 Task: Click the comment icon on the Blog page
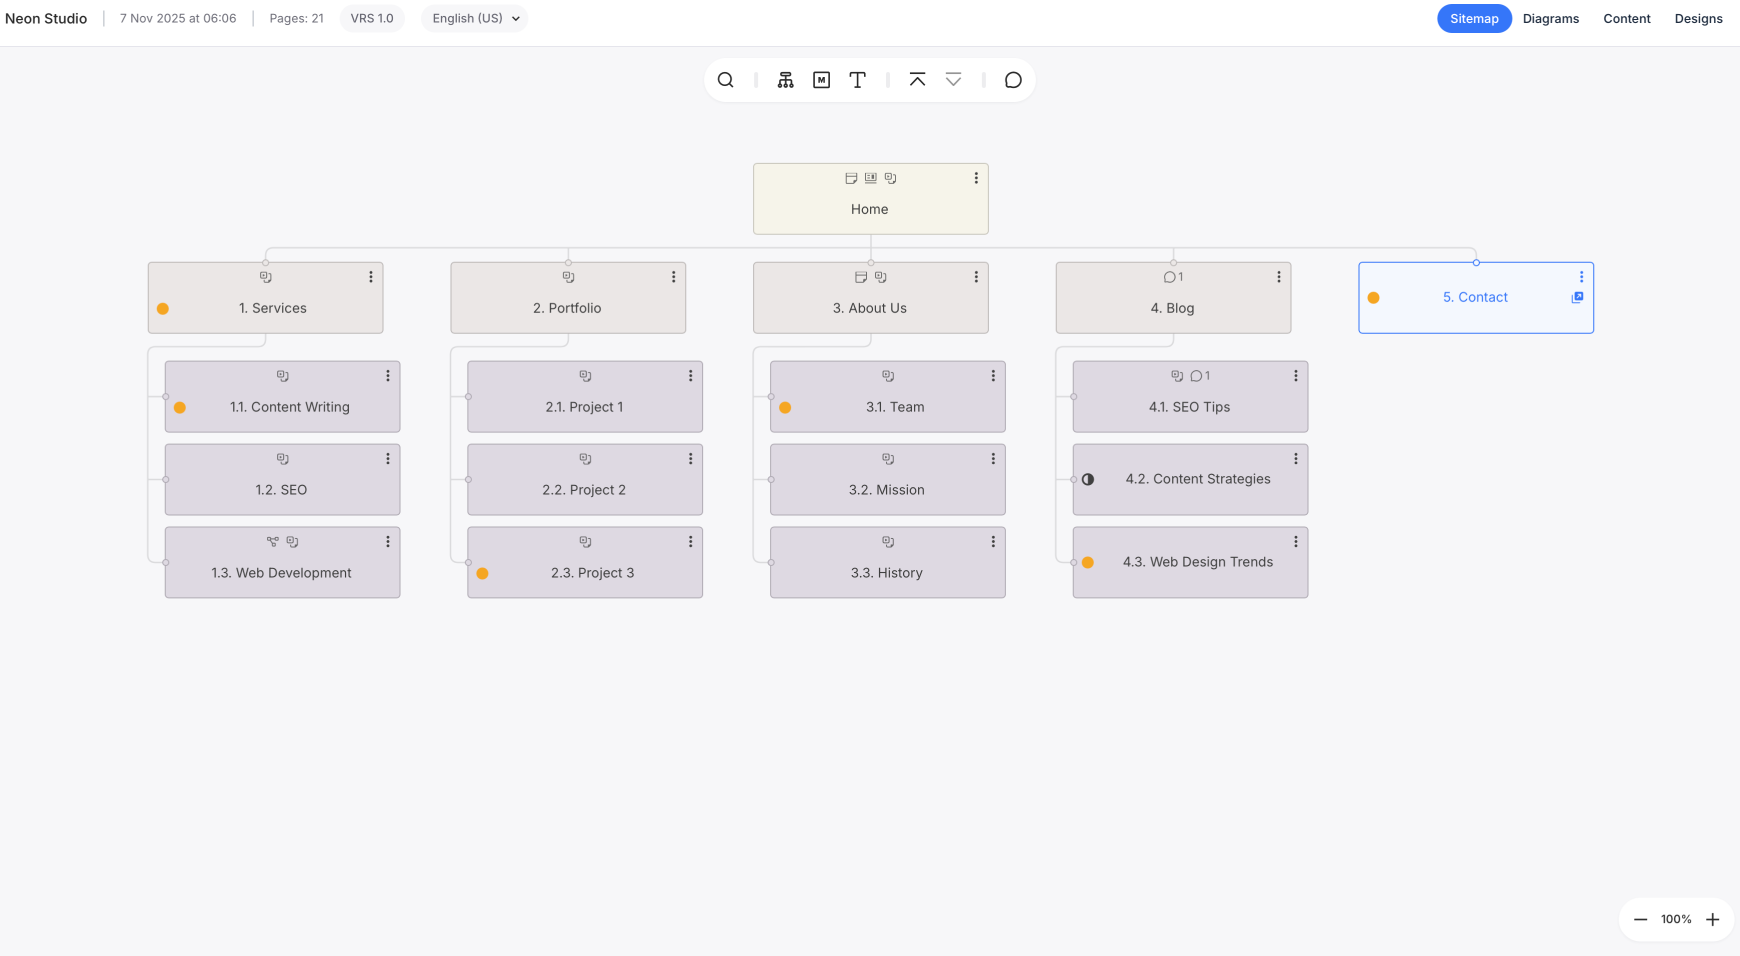(1169, 277)
